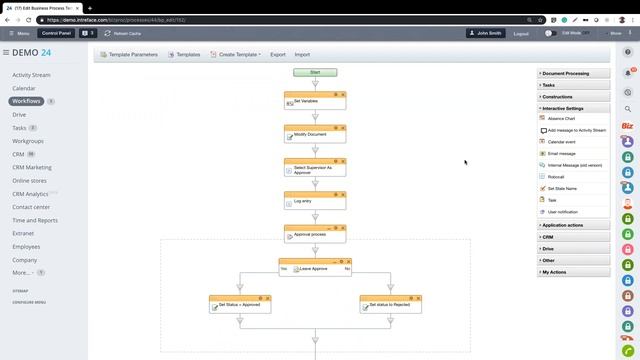Bookmark page with star icon in address bar
The height and width of the screenshot is (360, 640).
tap(540, 20)
